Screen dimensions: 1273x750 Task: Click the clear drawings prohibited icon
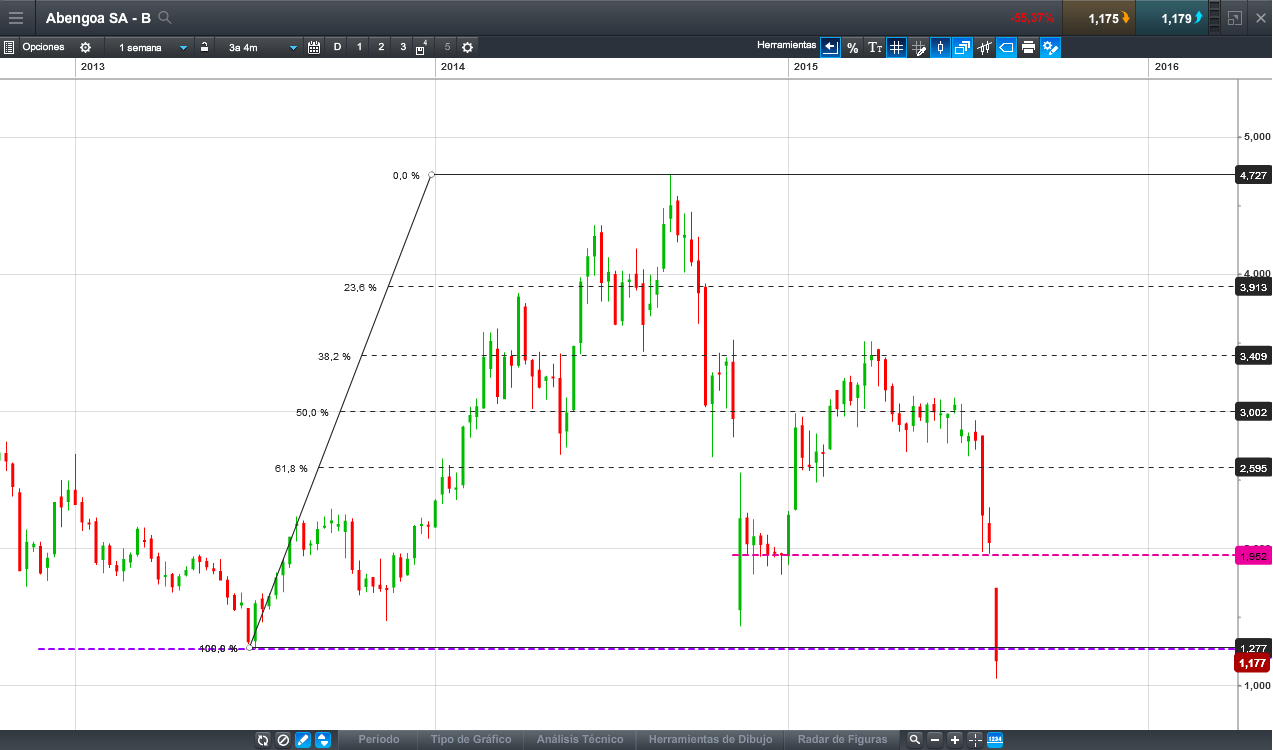[x=283, y=740]
